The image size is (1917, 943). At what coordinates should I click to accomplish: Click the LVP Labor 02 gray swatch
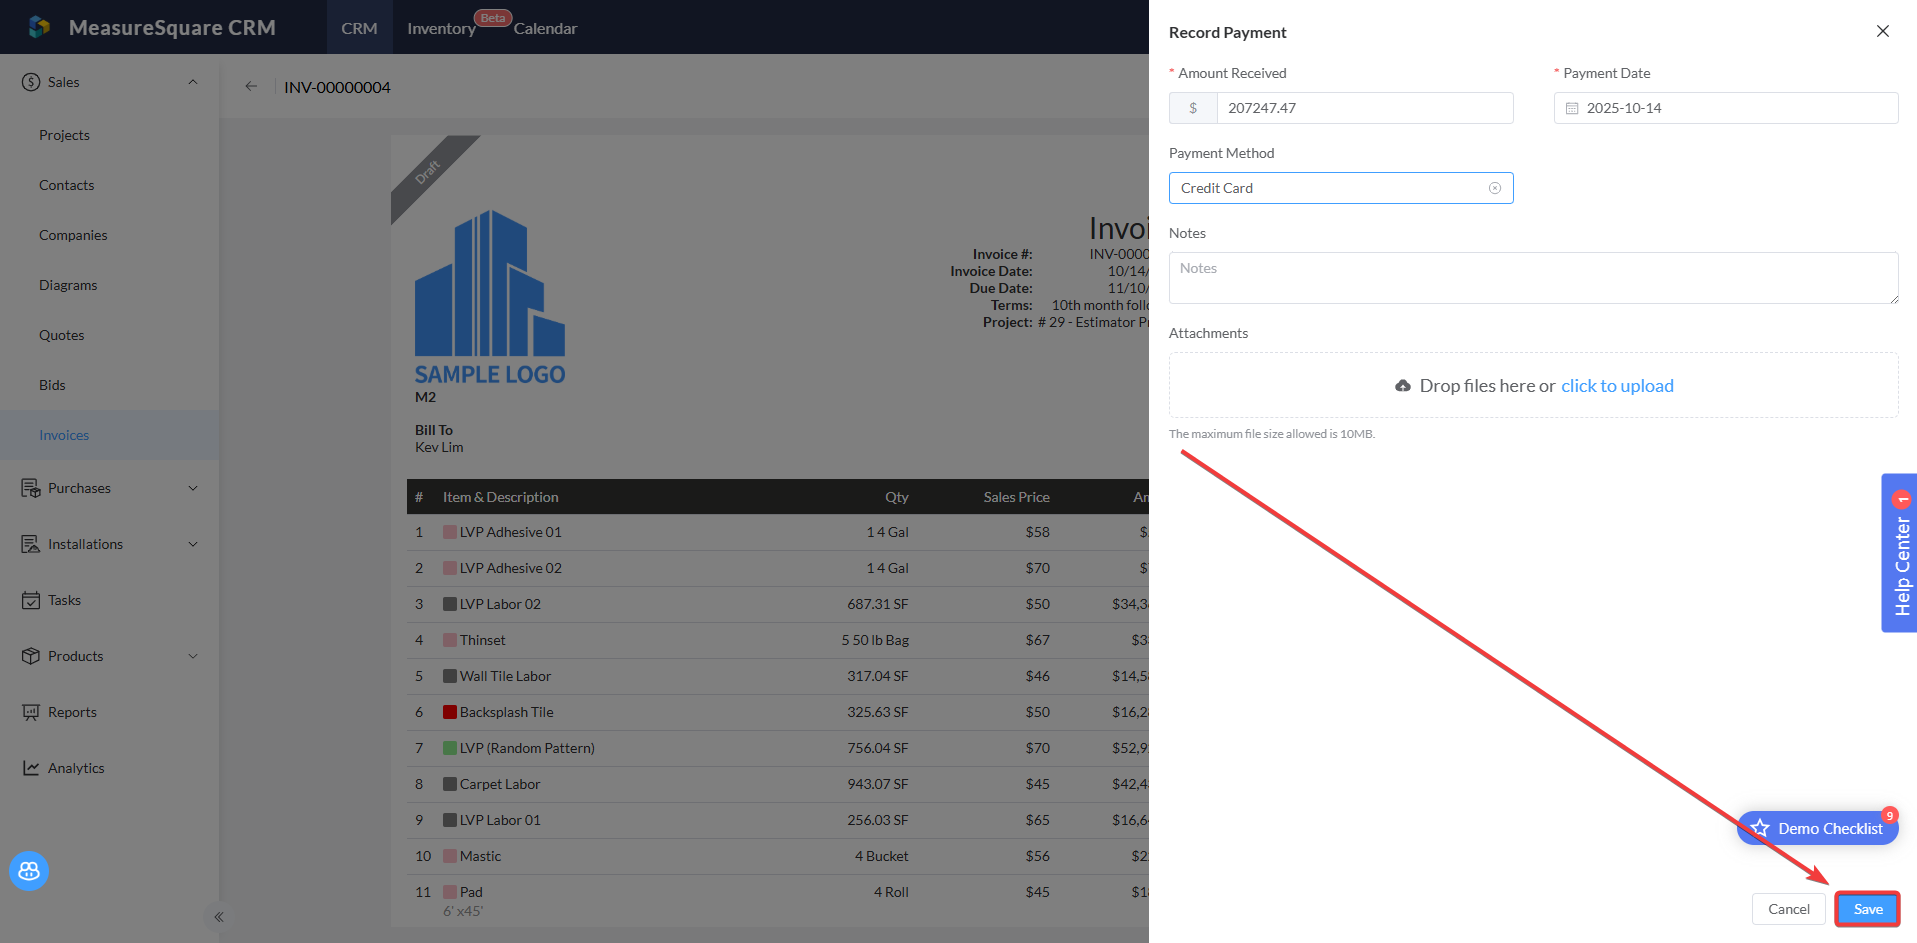point(450,604)
